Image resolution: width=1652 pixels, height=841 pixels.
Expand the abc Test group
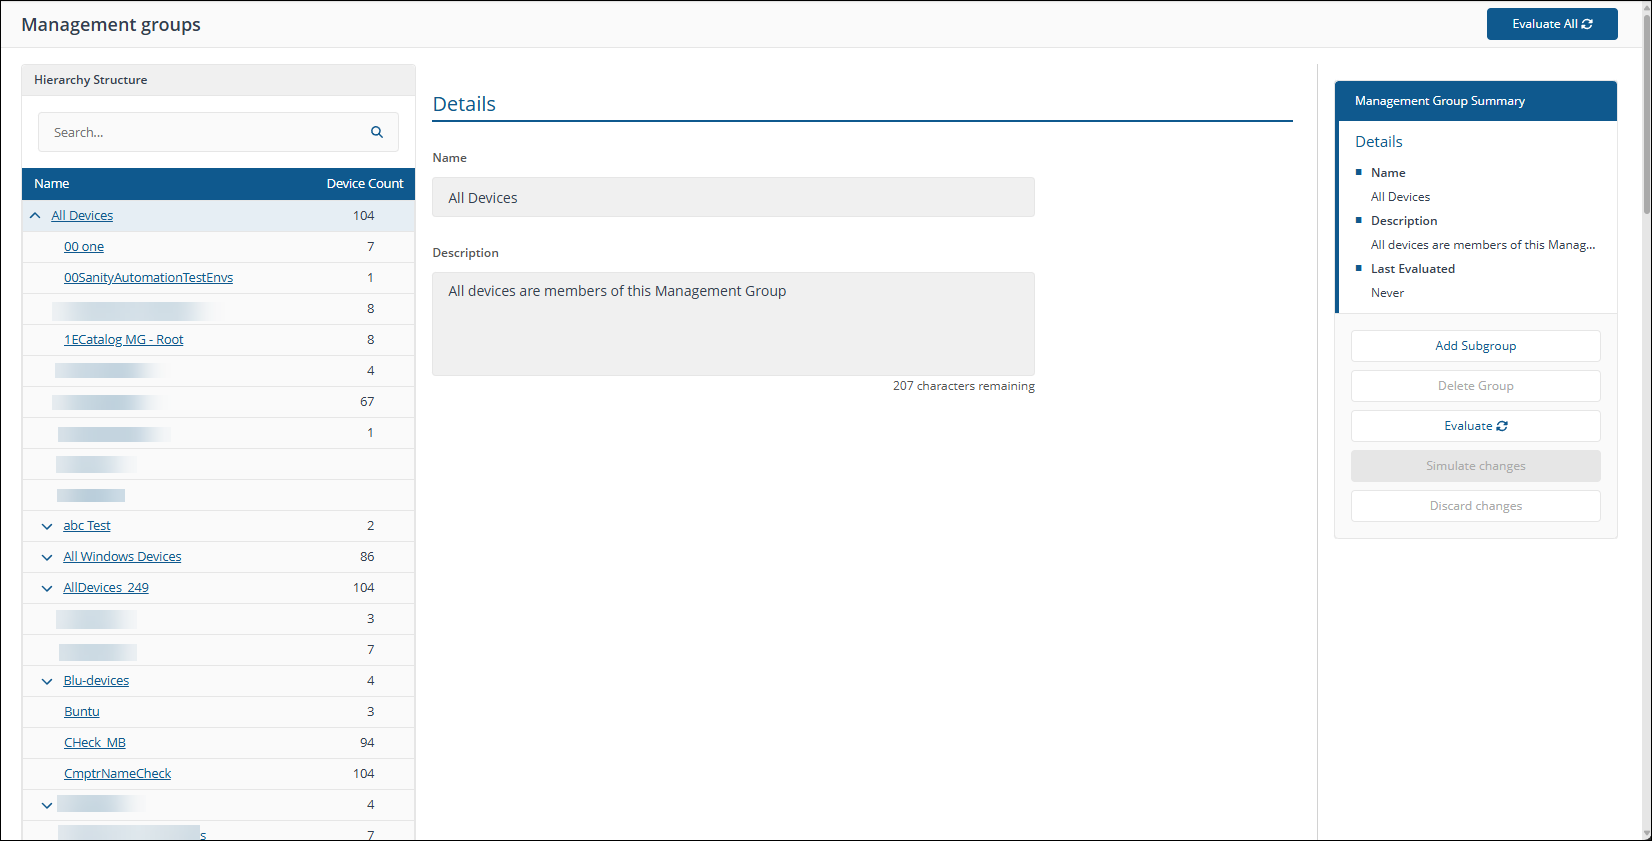[47, 526]
